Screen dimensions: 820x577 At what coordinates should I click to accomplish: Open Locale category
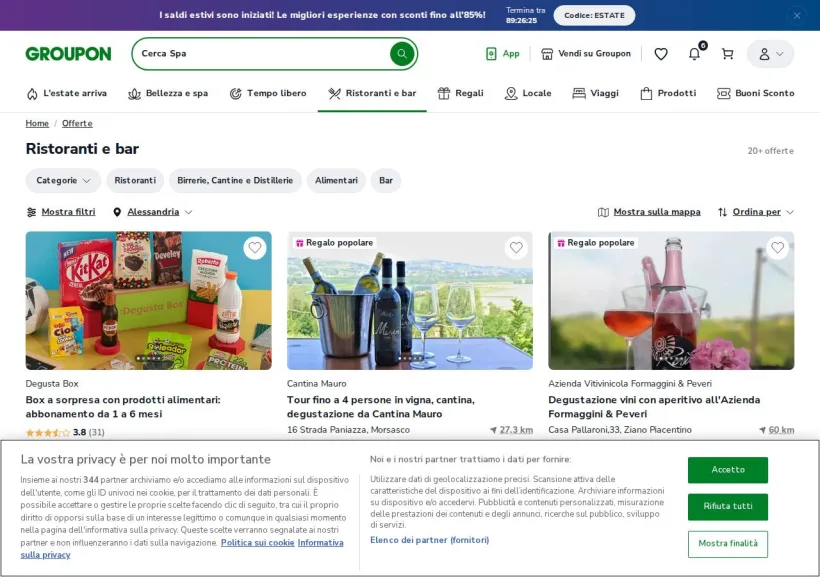[528, 93]
